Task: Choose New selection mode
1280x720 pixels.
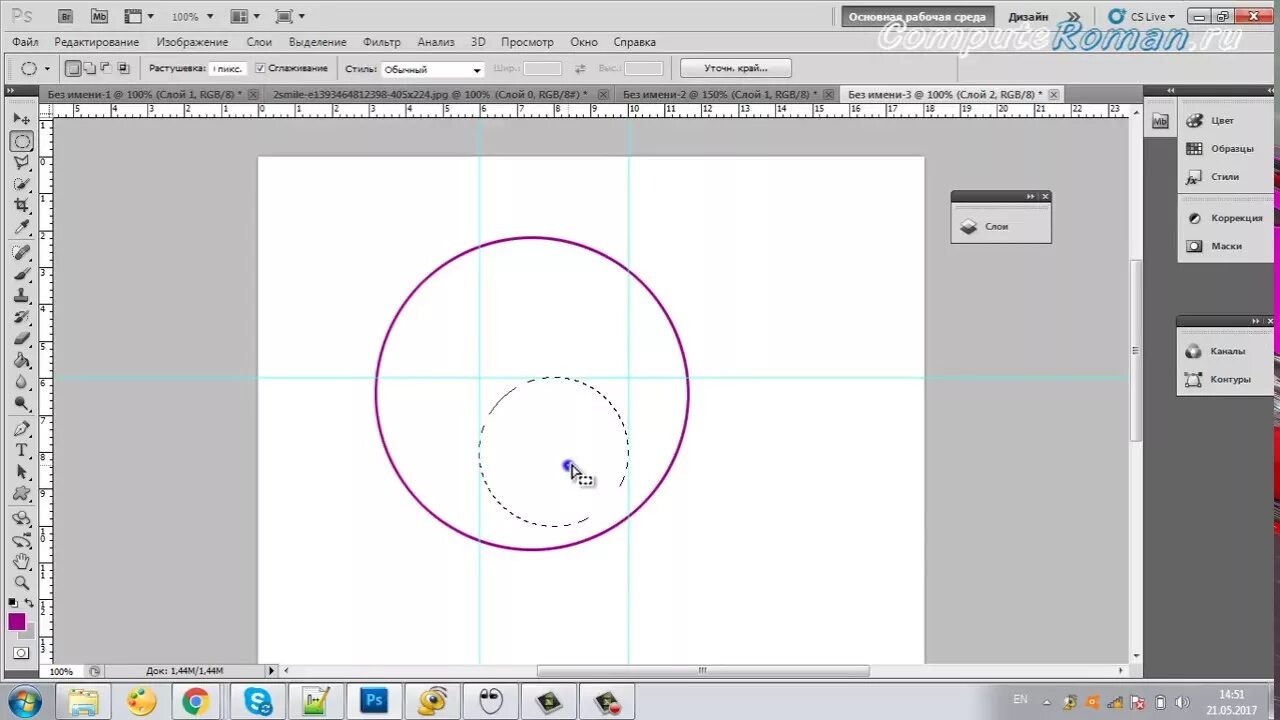Action: click(73, 68)
